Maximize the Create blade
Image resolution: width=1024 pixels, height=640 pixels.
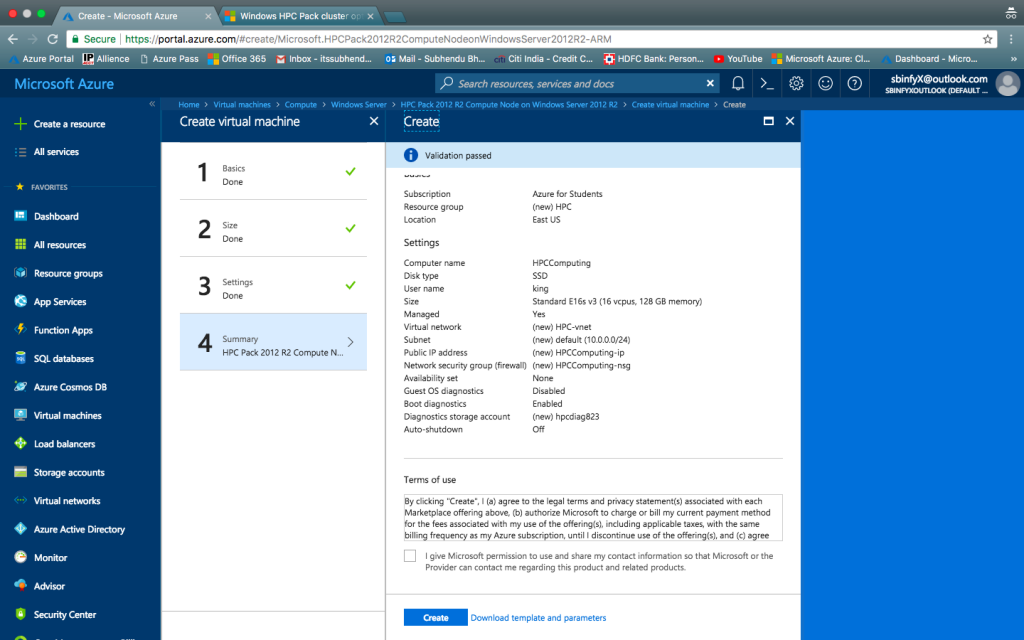click(x=769, y=121)
